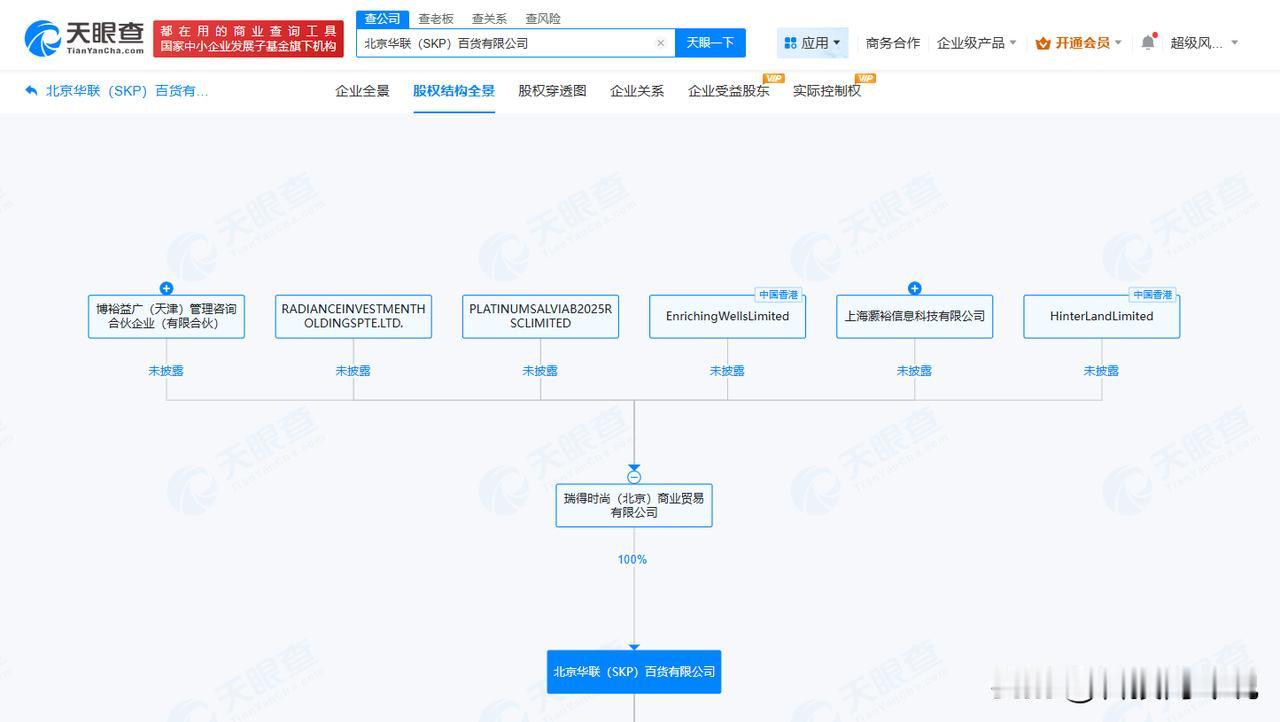Image resolution: width=1280 pixels, height=722 pixels.
Task: Collapse 瑞得时尚 node minus icon
Action: pyautogui.click(x=634, y=476)
